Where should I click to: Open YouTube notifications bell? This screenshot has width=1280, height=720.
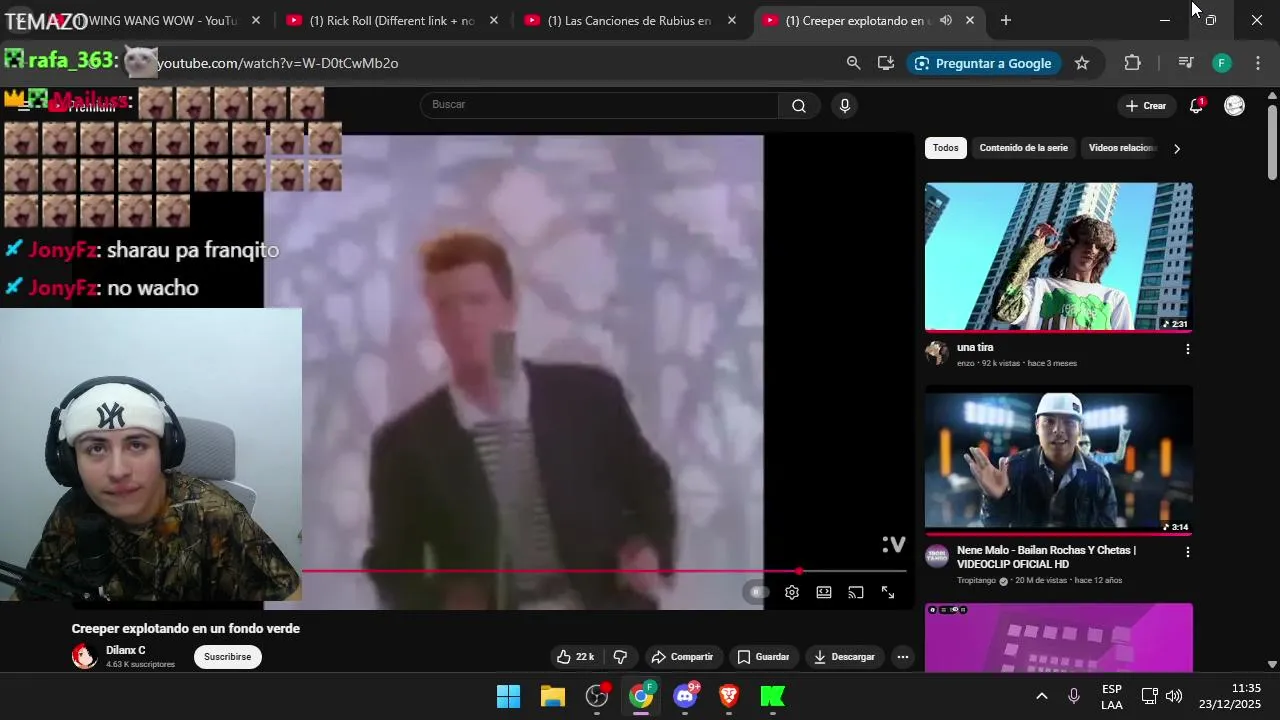click(1196, 106)
